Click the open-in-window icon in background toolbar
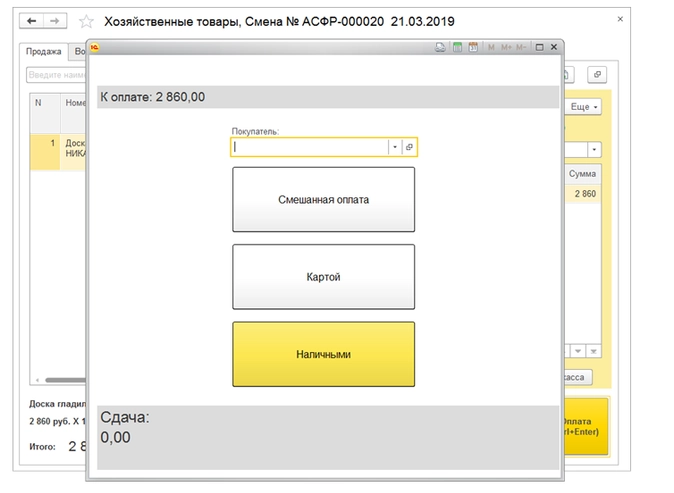This screenshot has width=674, height=493. (x=597, y=75)
